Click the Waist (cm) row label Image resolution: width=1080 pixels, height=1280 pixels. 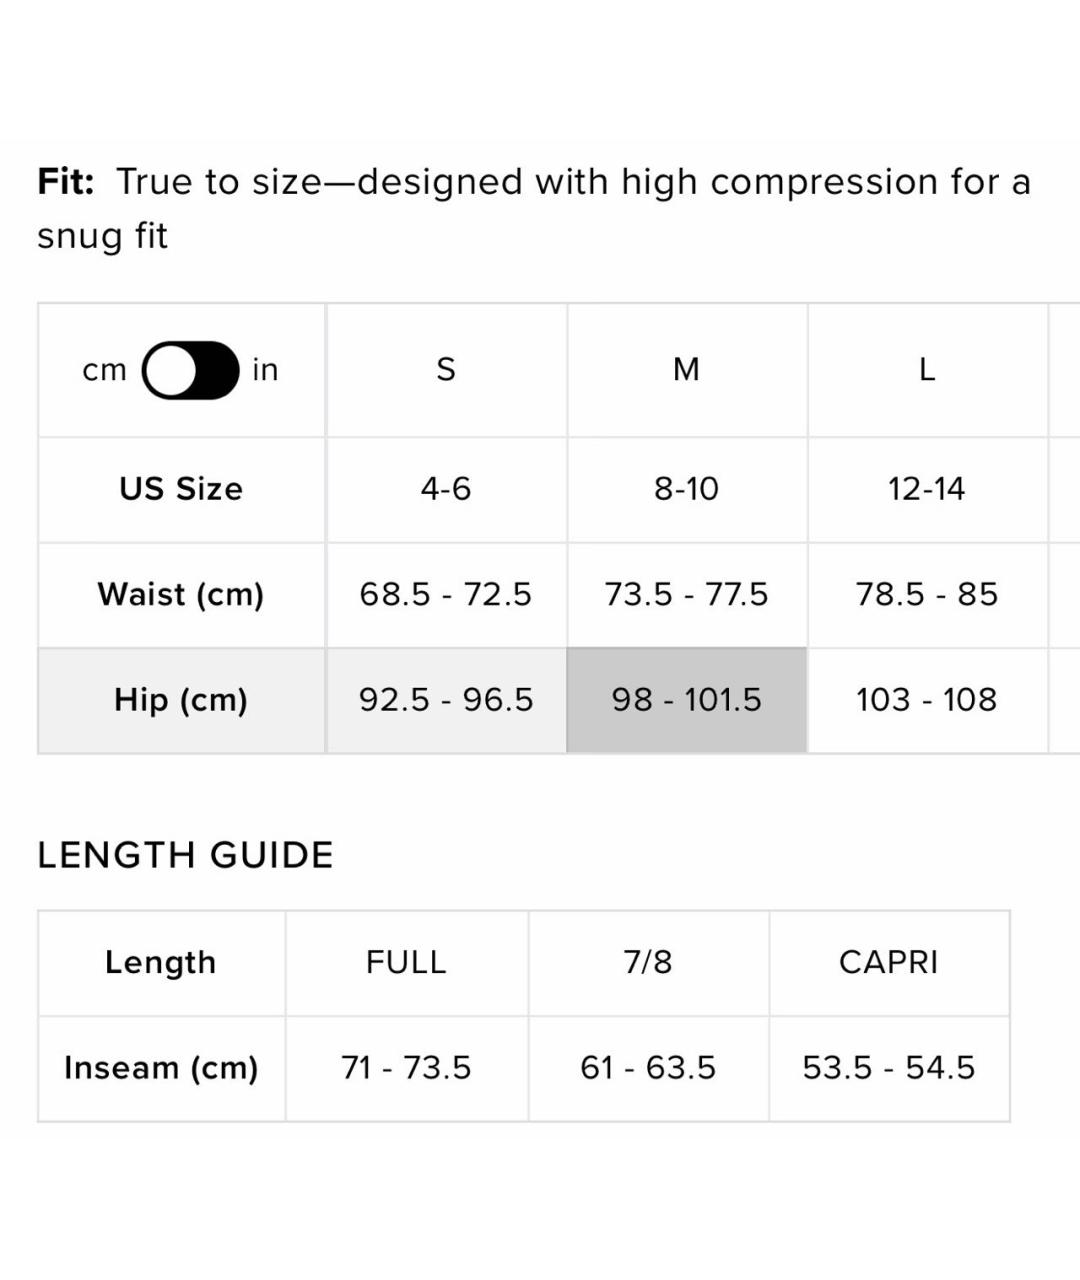pos(181,595)
